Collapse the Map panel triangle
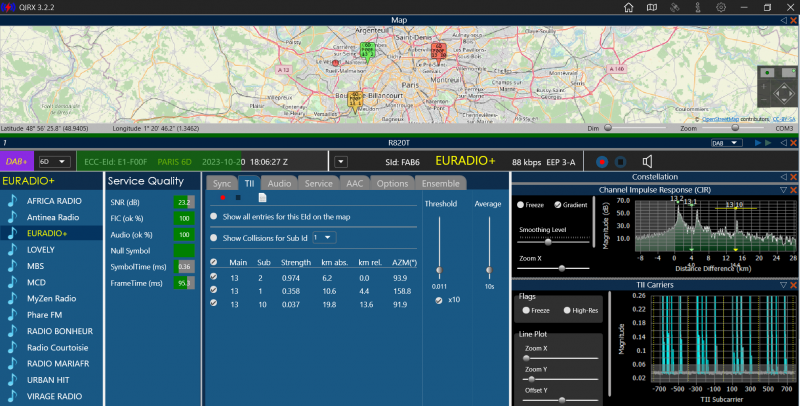Image resolution: width=800 pixels, height=406 pixels. (784, 20)
